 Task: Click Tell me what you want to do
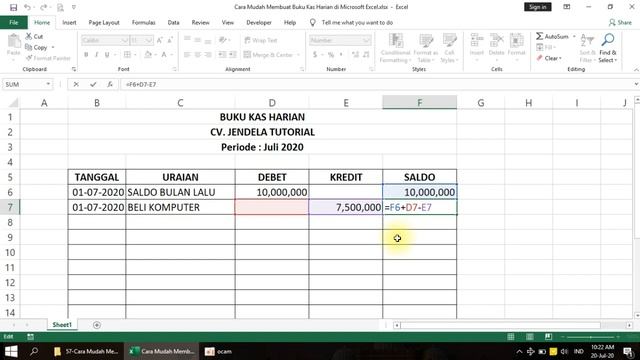click(x=357, y=22)
